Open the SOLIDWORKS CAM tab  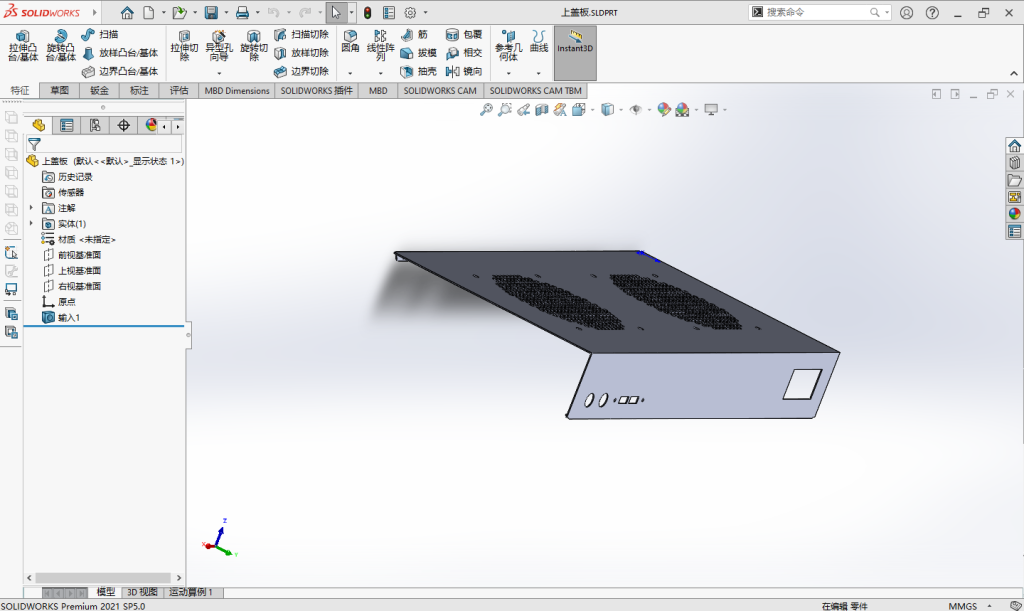point(440,91)
